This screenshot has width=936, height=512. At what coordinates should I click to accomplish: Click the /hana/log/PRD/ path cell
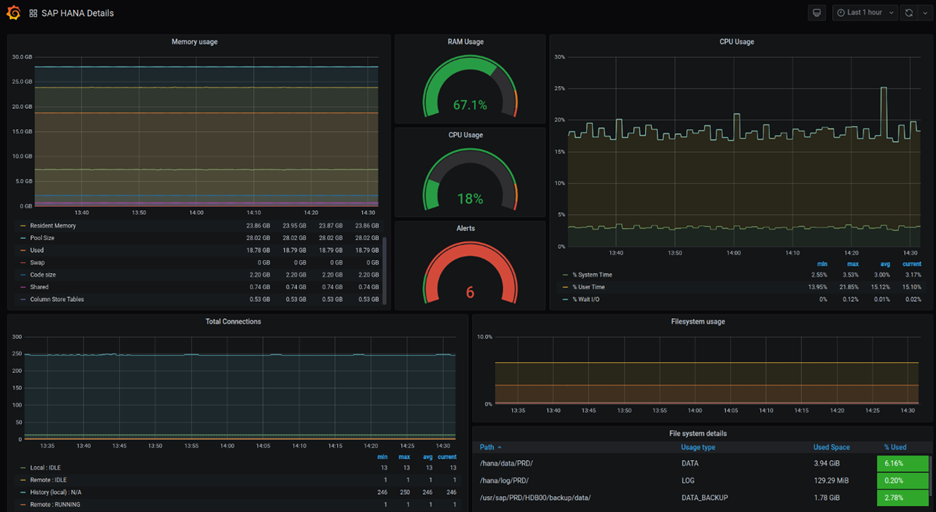504,480
